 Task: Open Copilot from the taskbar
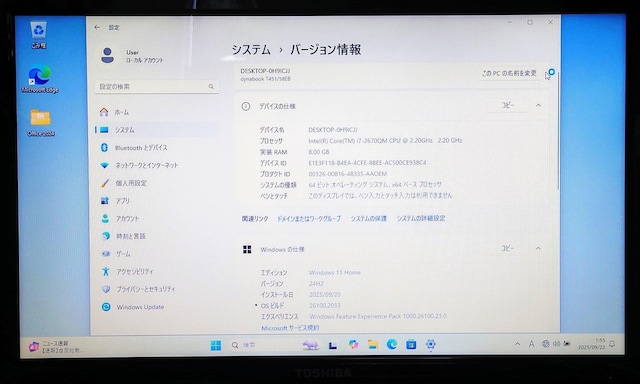pos(353,345)
